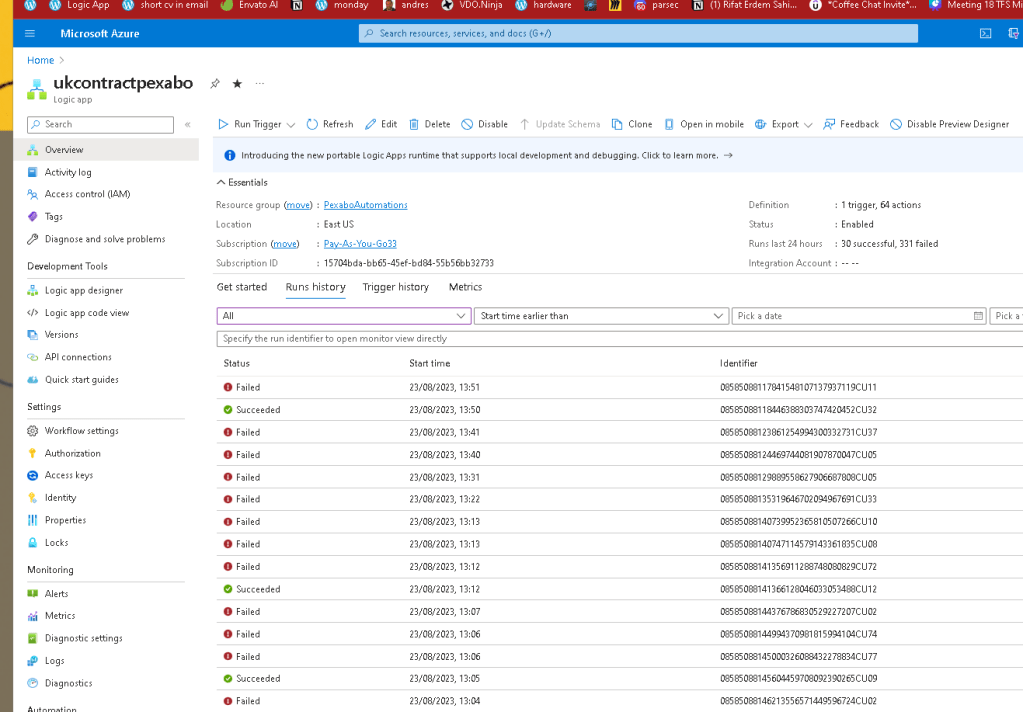Open Tags in sidebar
This screenshot has height=712, width=1023.
pos(53,217)
